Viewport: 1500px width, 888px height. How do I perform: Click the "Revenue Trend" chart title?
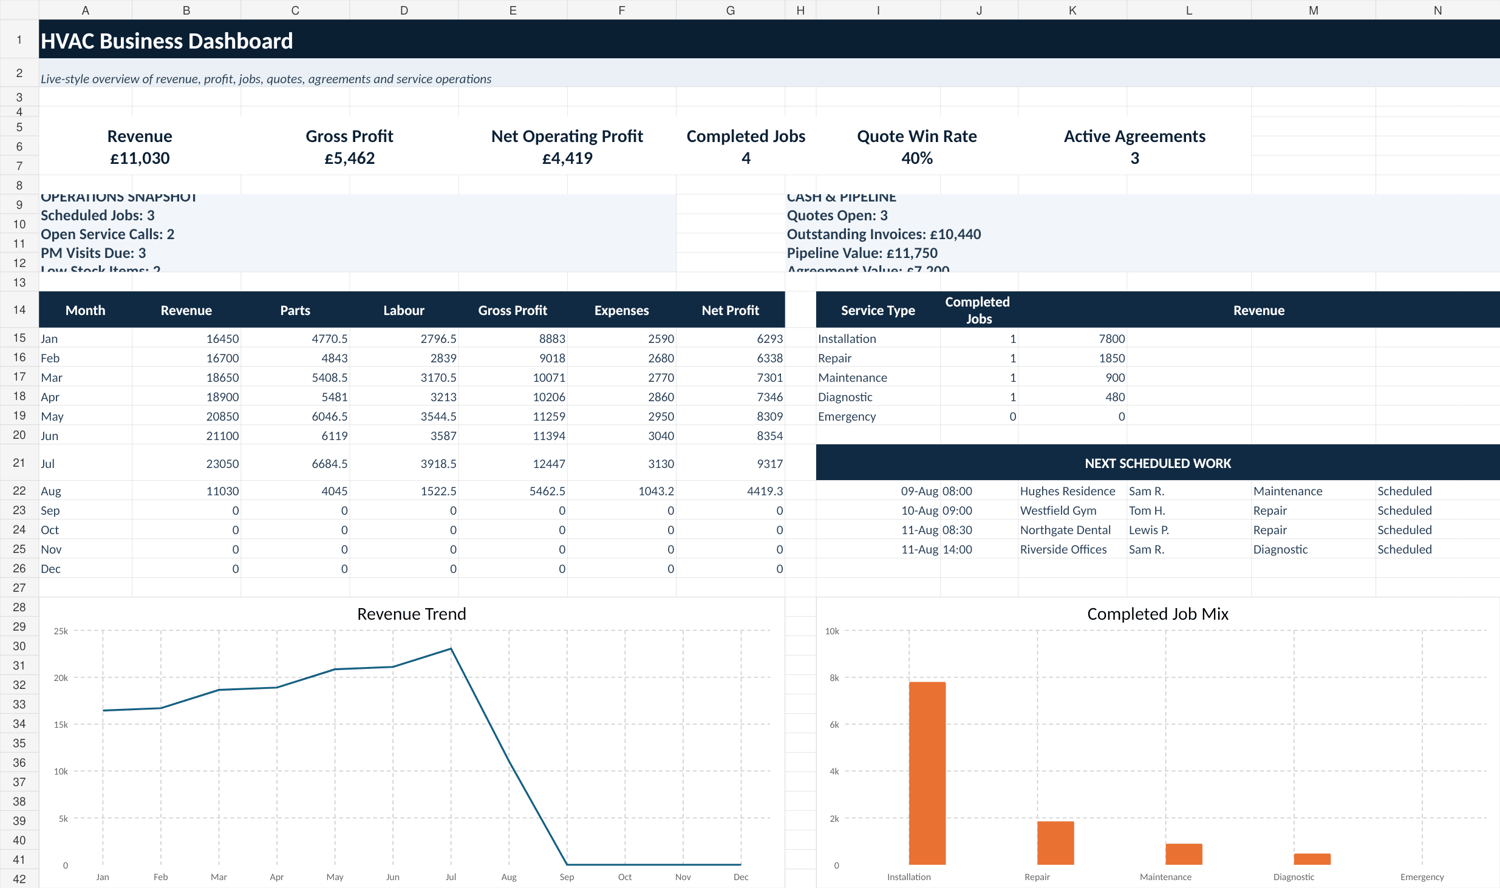[x=411, y=614]
